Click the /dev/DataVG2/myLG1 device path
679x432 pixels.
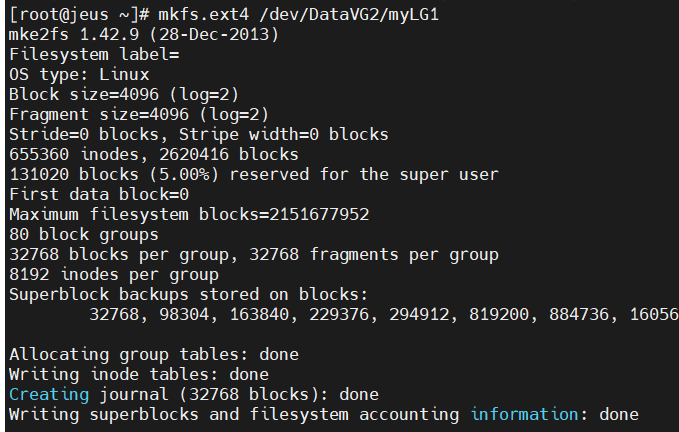coord(349,15)
